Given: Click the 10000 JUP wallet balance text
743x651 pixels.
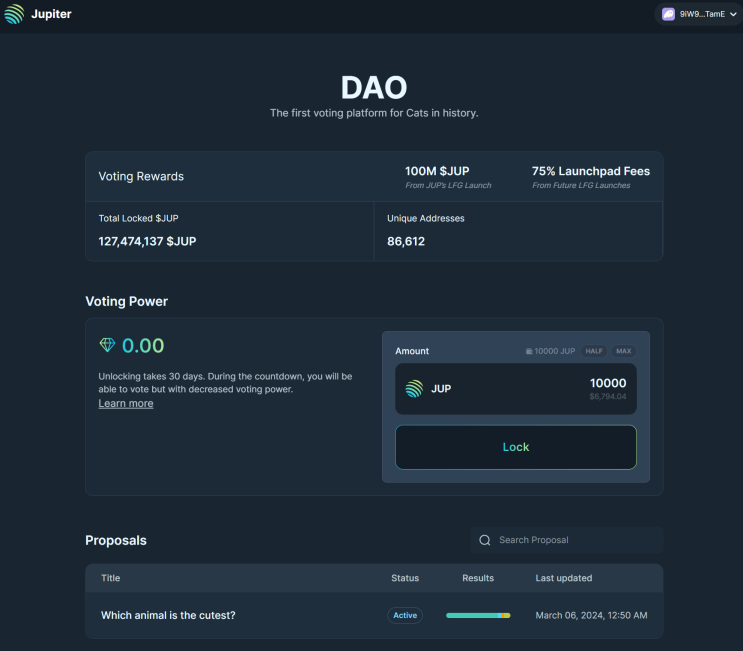Looking at the screenshot, I should pos(554,351).
